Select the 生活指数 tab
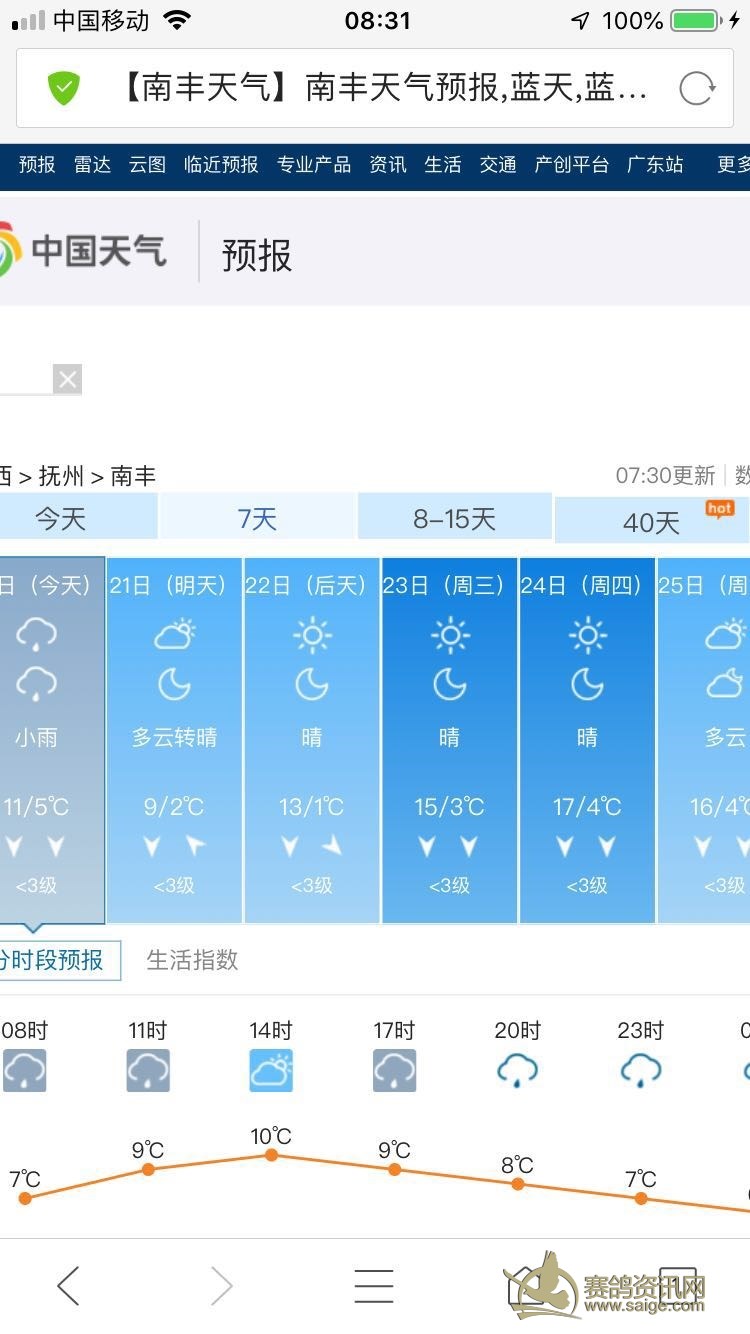The height and width of the screenshot is (1334, 750). point(192,960)
